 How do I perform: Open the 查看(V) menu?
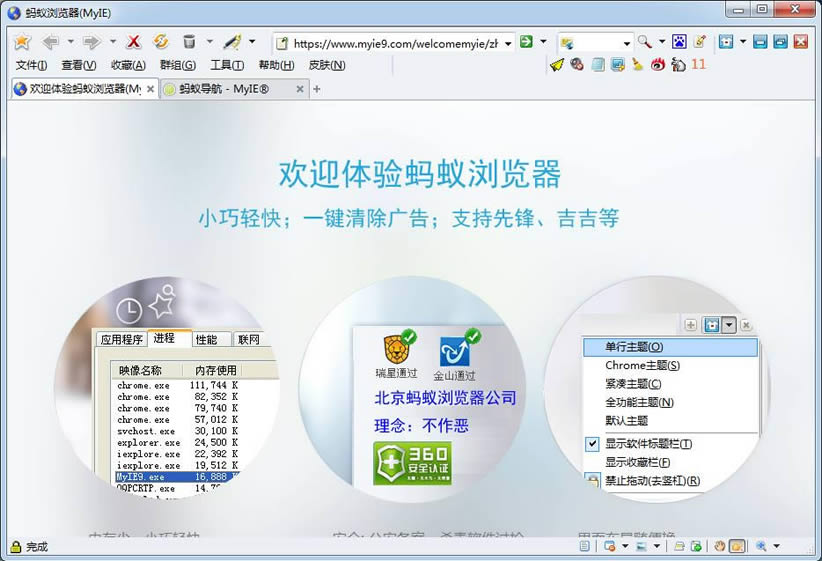[79, 65]
